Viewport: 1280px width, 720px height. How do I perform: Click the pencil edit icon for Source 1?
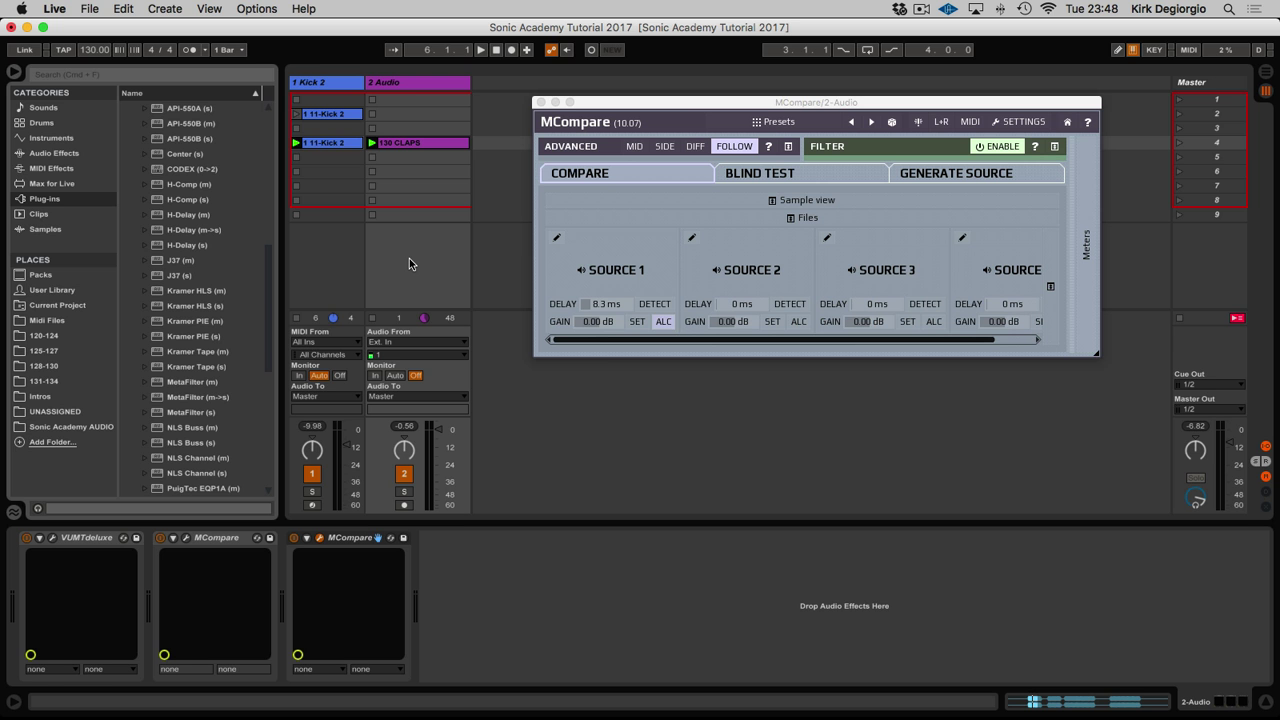(557, 238)
